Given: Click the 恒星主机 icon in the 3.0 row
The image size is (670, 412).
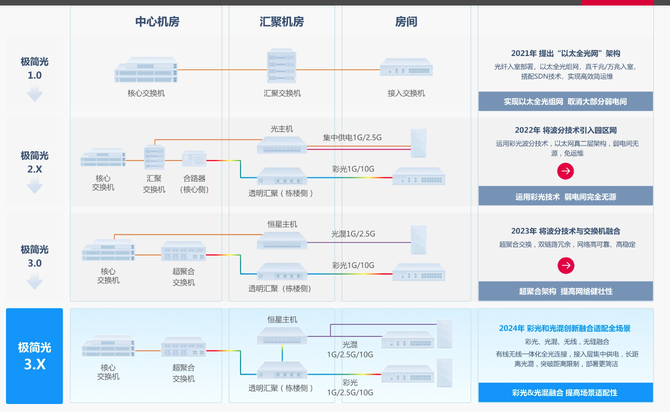Looking at the screenshot, I should pyautogui.click(x=281, y=240).
